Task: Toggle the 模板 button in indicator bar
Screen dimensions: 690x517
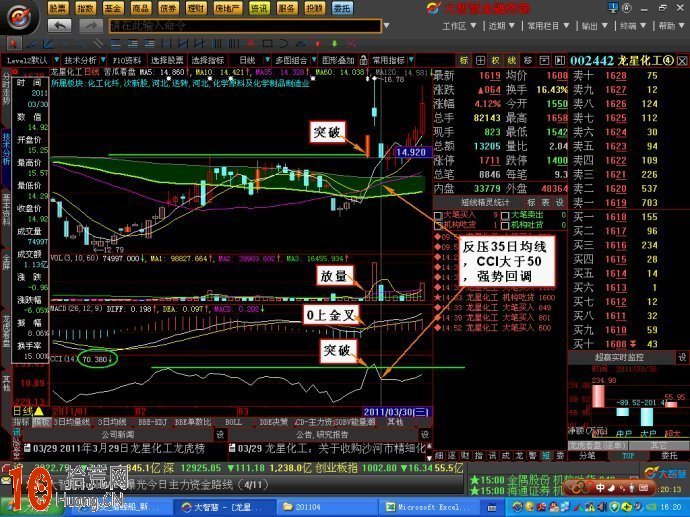Action: pos(41,422)
